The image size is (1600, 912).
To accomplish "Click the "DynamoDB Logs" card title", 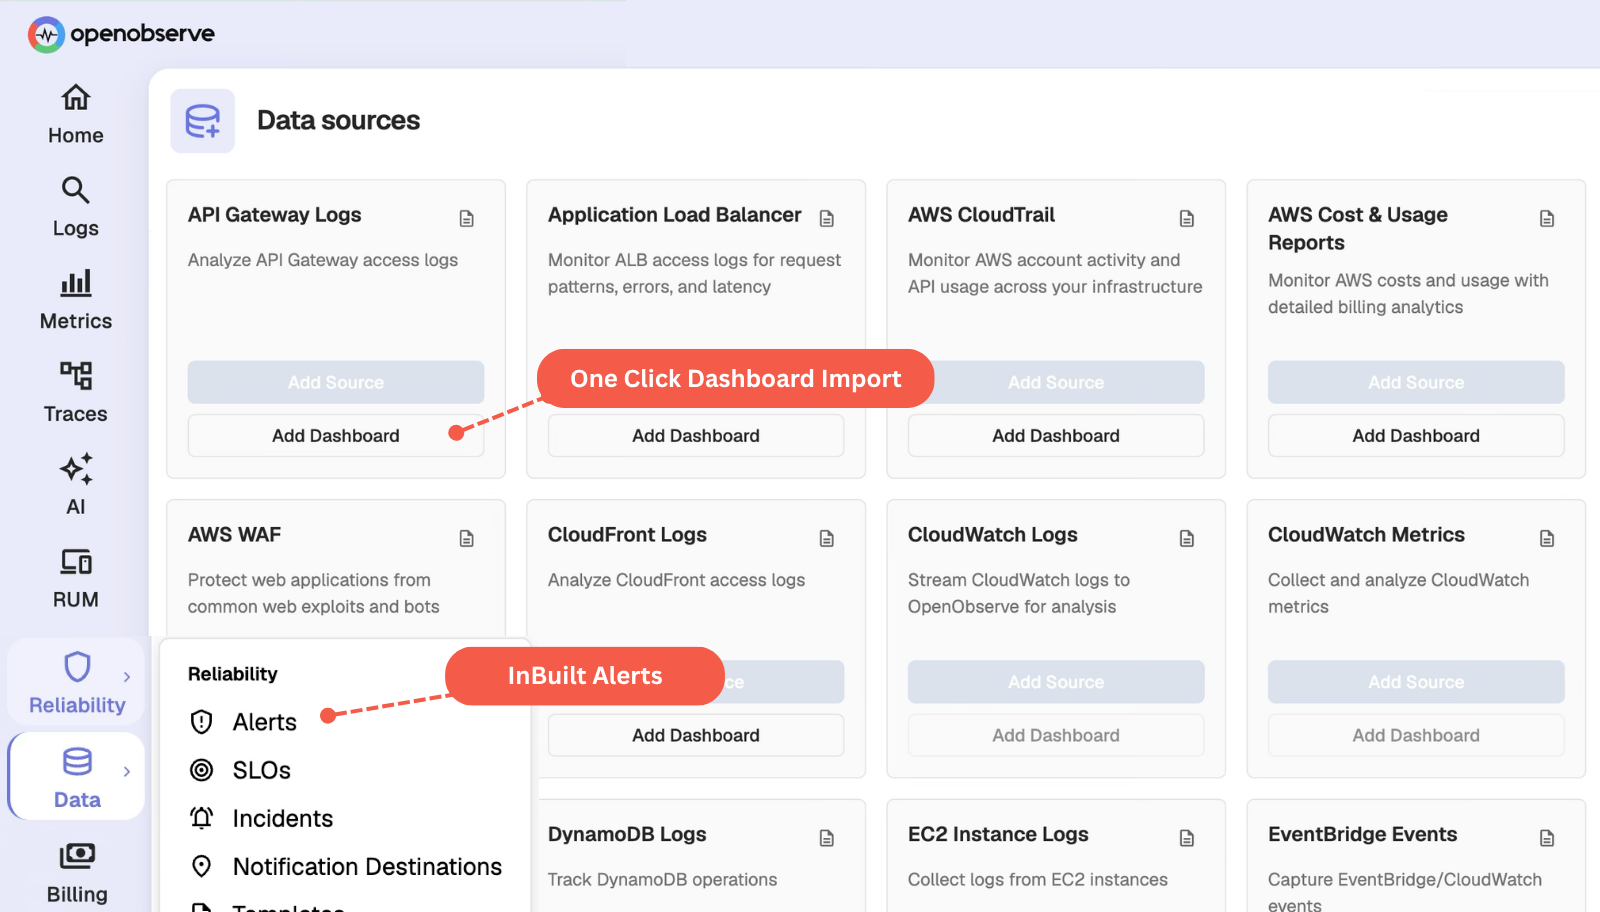I will (x=627, y=834).
